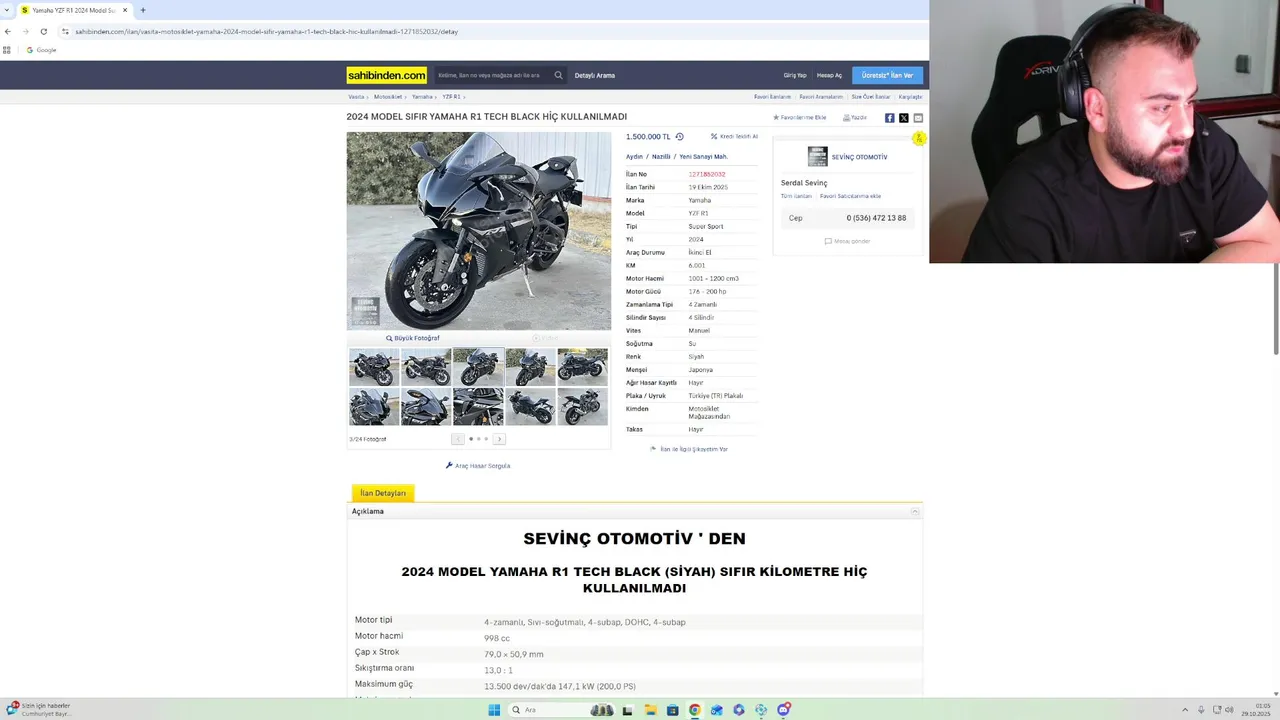The width and height of the screenshot is (1280, 720).
Task: Open Windows Start menu
Action: click(x=494, y=710)
